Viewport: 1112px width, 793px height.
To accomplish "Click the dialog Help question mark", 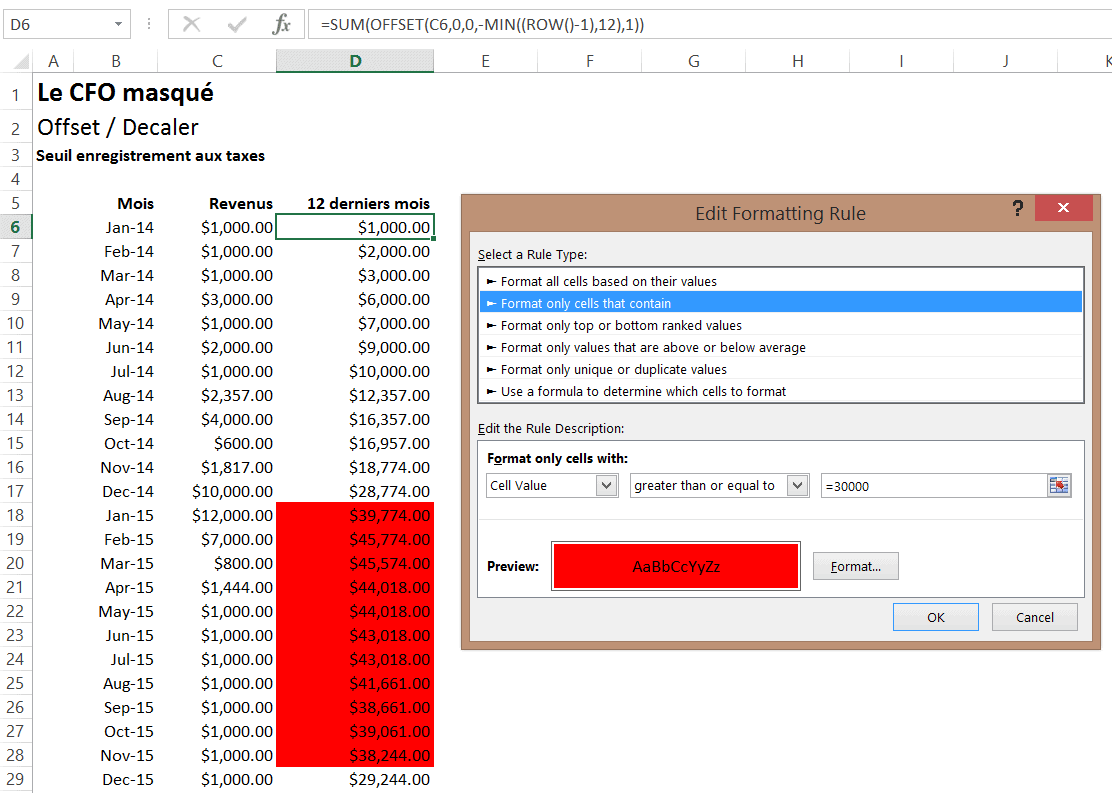I will (1017, 209).
